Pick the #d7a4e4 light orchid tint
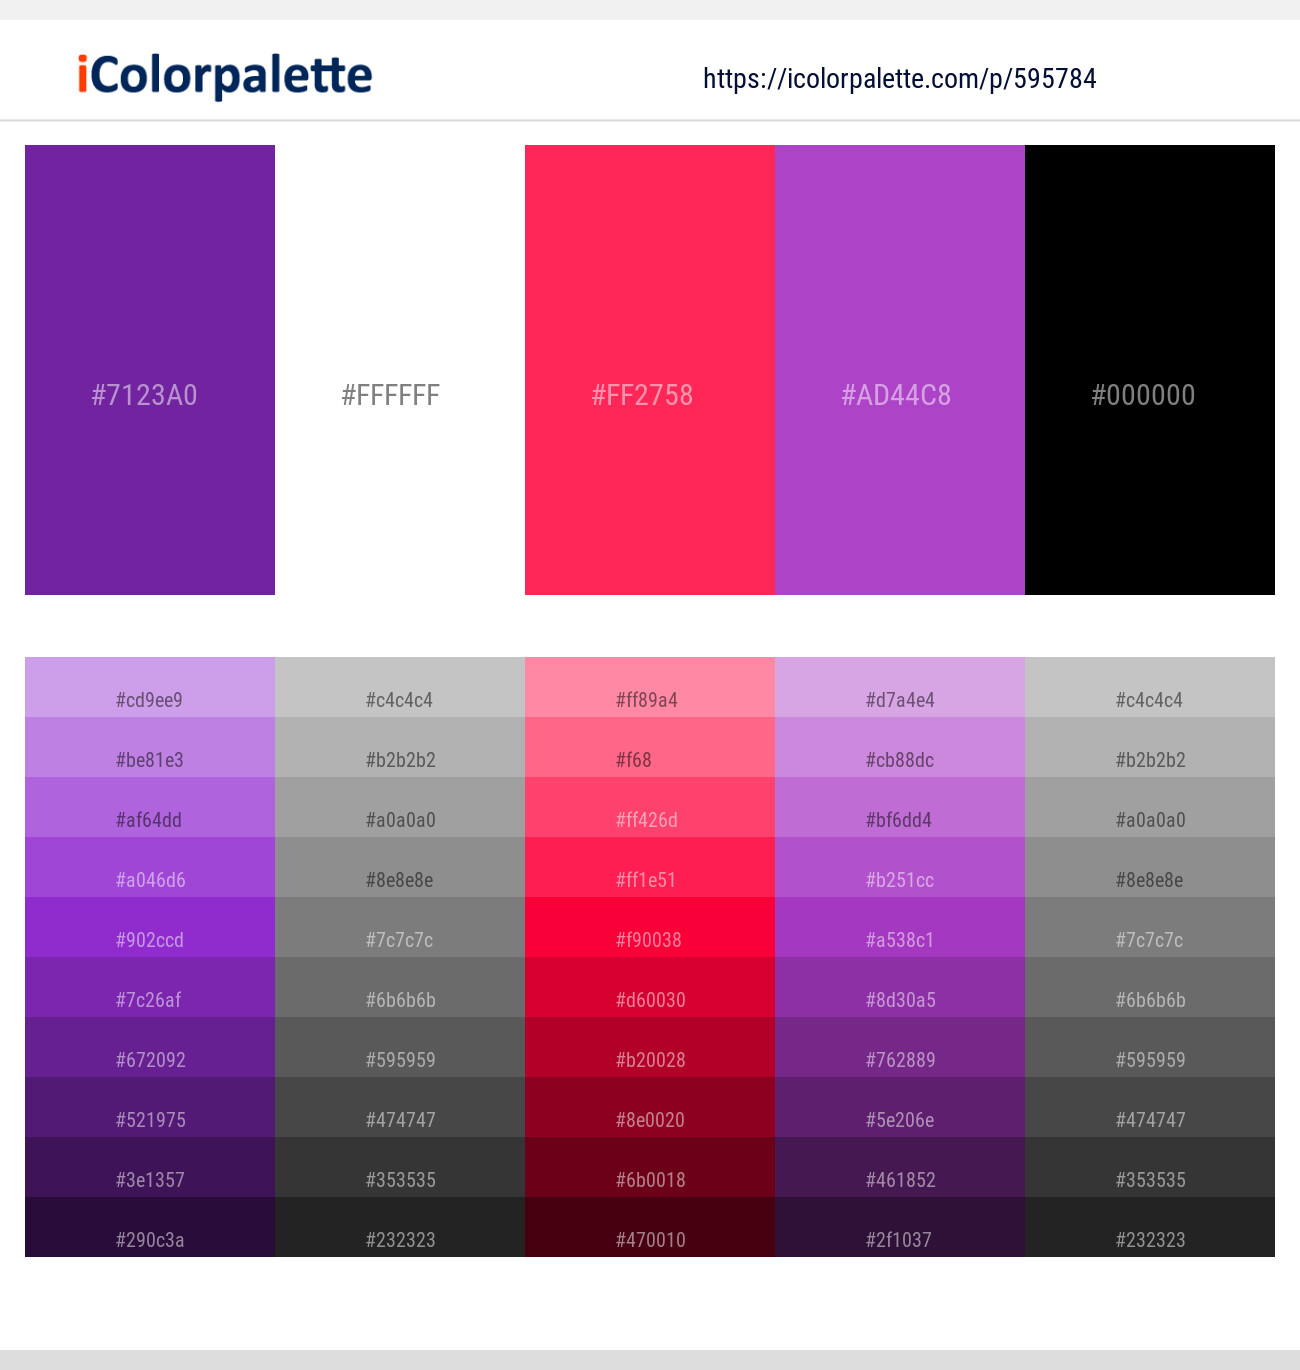The width and height of the screenshot is (1300, 1370). pos(900,688)
